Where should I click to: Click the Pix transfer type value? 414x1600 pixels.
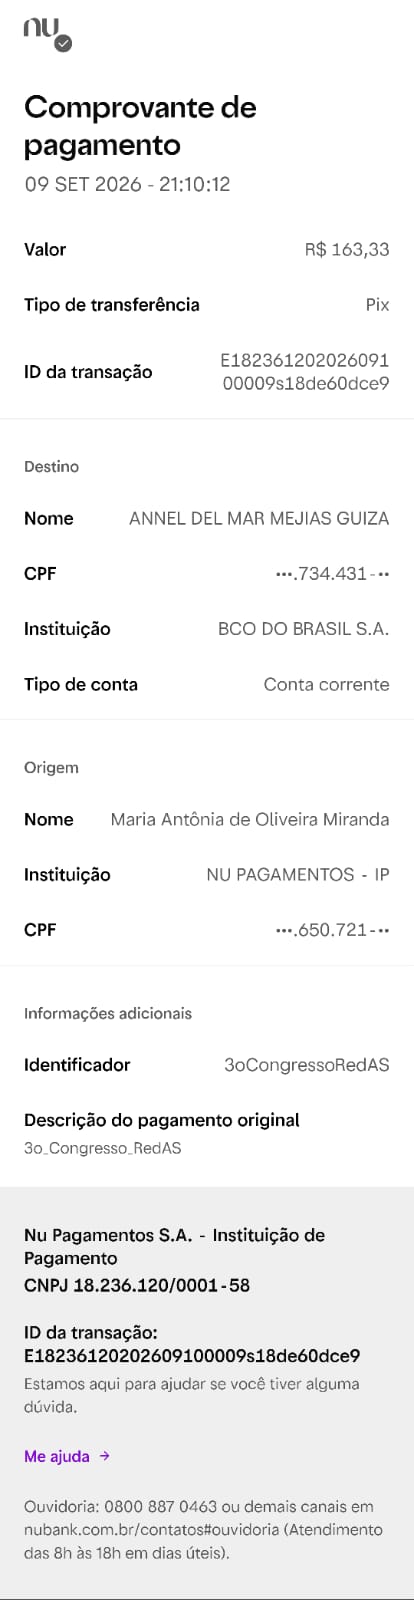(377, 305)
